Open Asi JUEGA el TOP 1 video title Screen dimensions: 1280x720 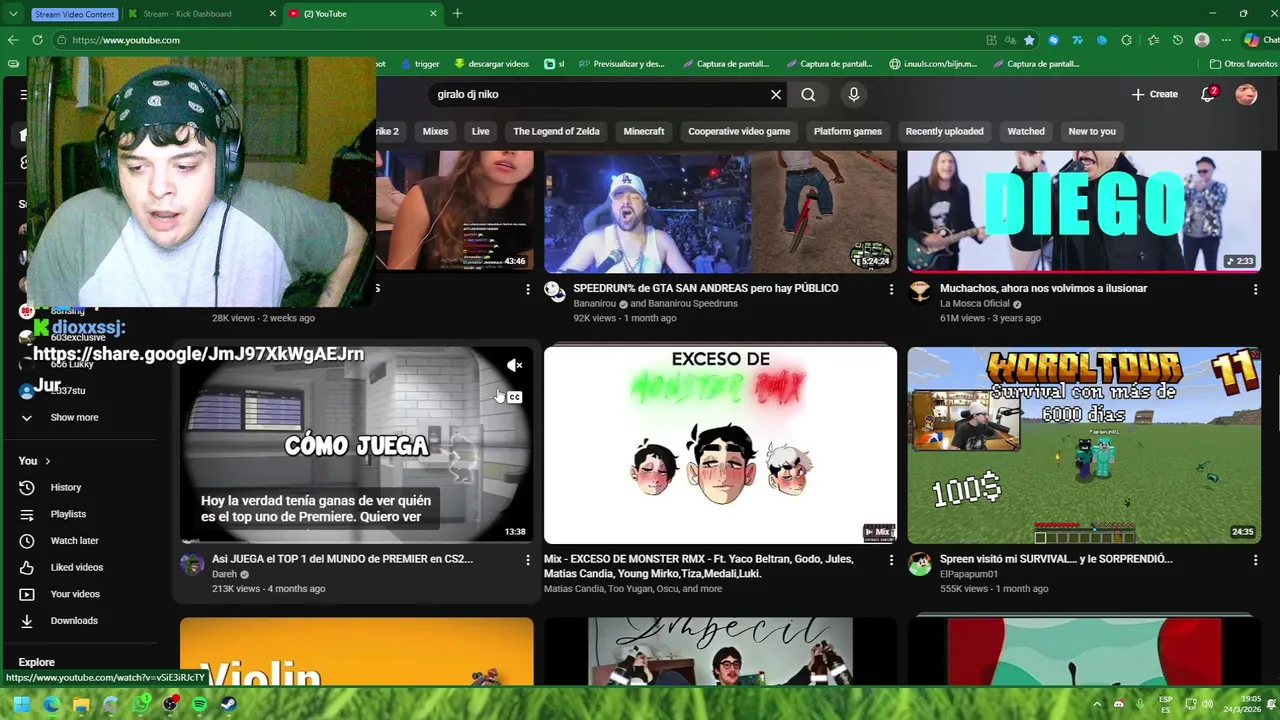(342, 559)
